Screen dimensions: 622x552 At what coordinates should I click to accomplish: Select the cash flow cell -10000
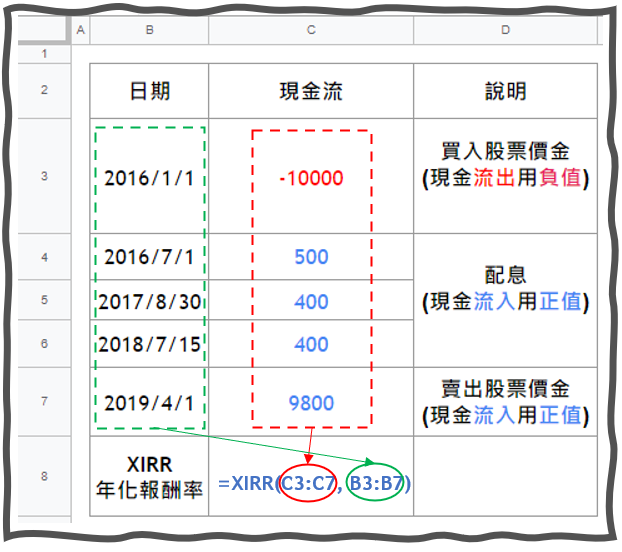[x=311, y=176]
